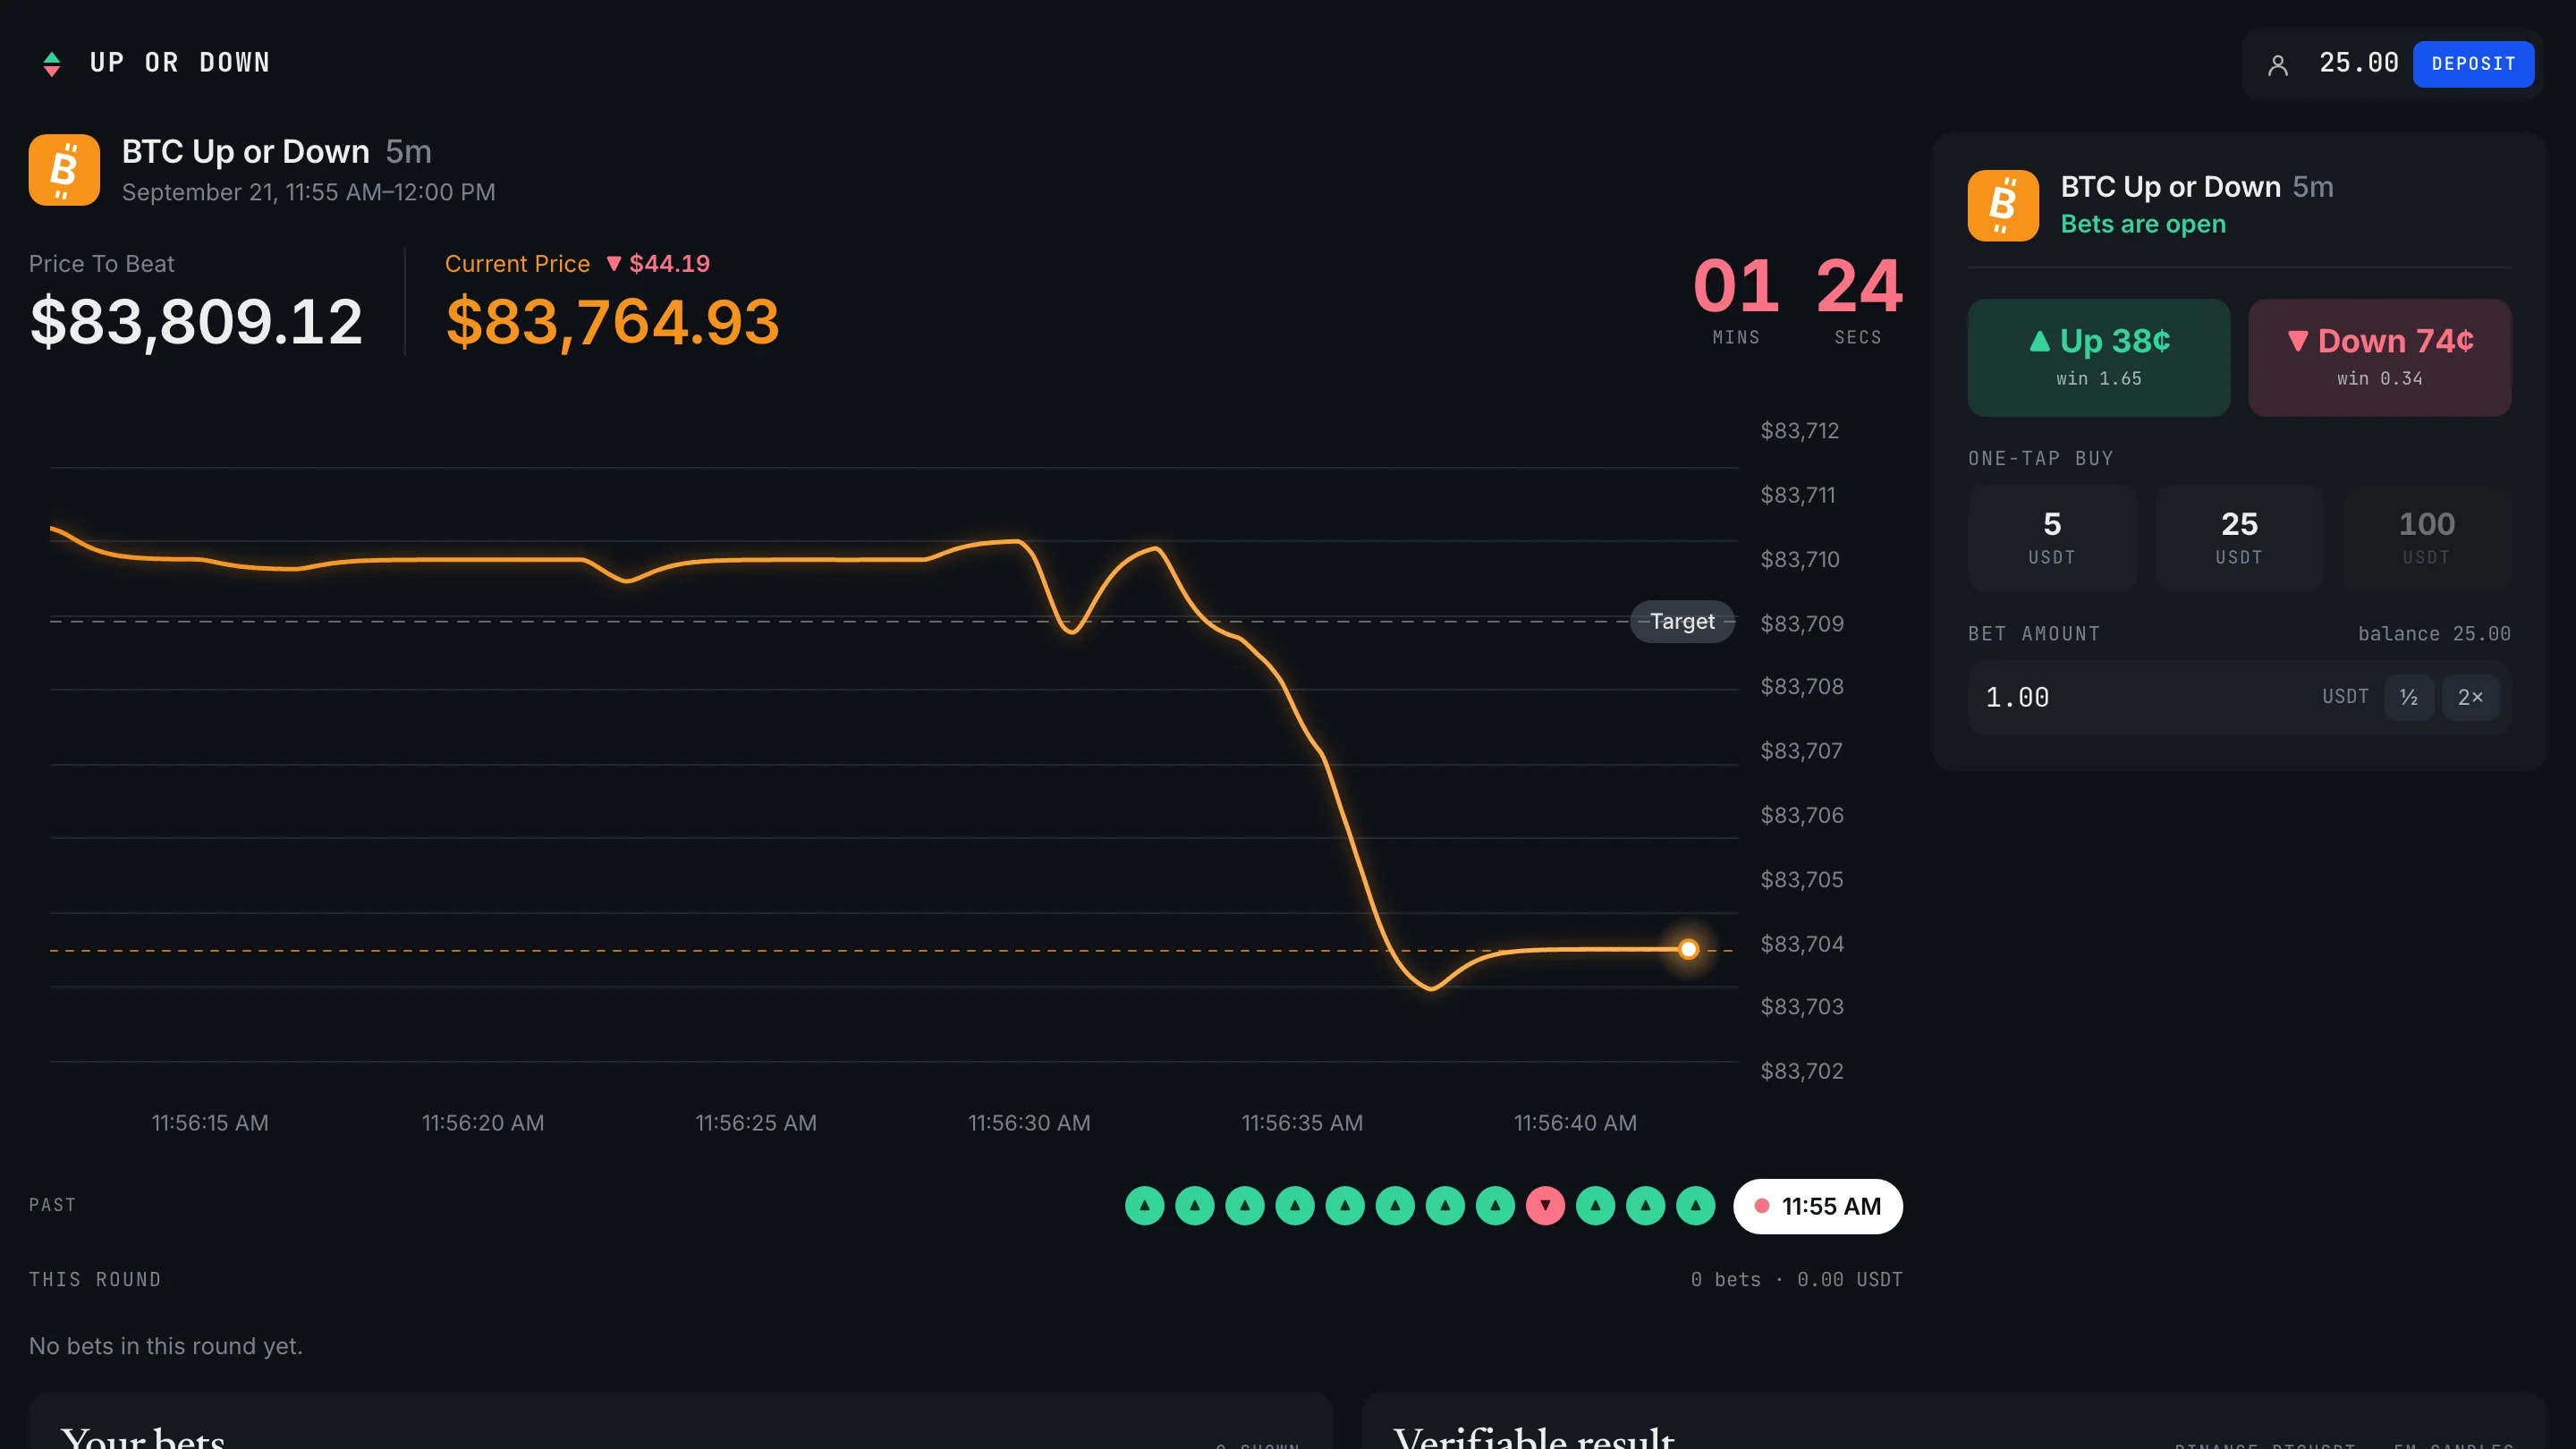The image size is (2576, 1449).
Task: Open the Up result right after the red one
Action: (x=1595, y=1205)
